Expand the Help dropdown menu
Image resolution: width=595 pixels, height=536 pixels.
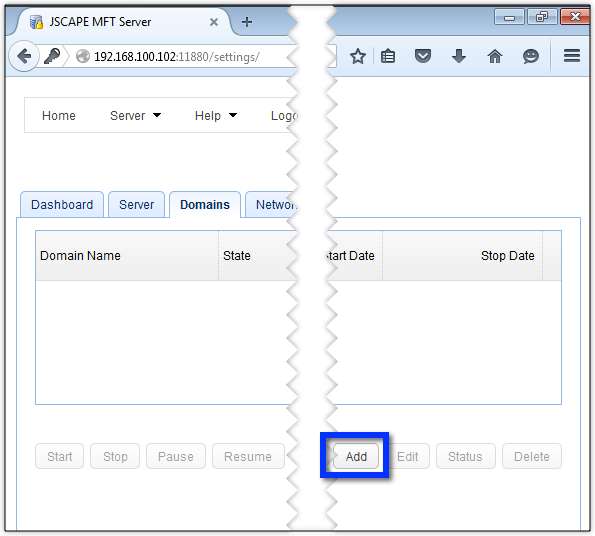coord(216,115)
